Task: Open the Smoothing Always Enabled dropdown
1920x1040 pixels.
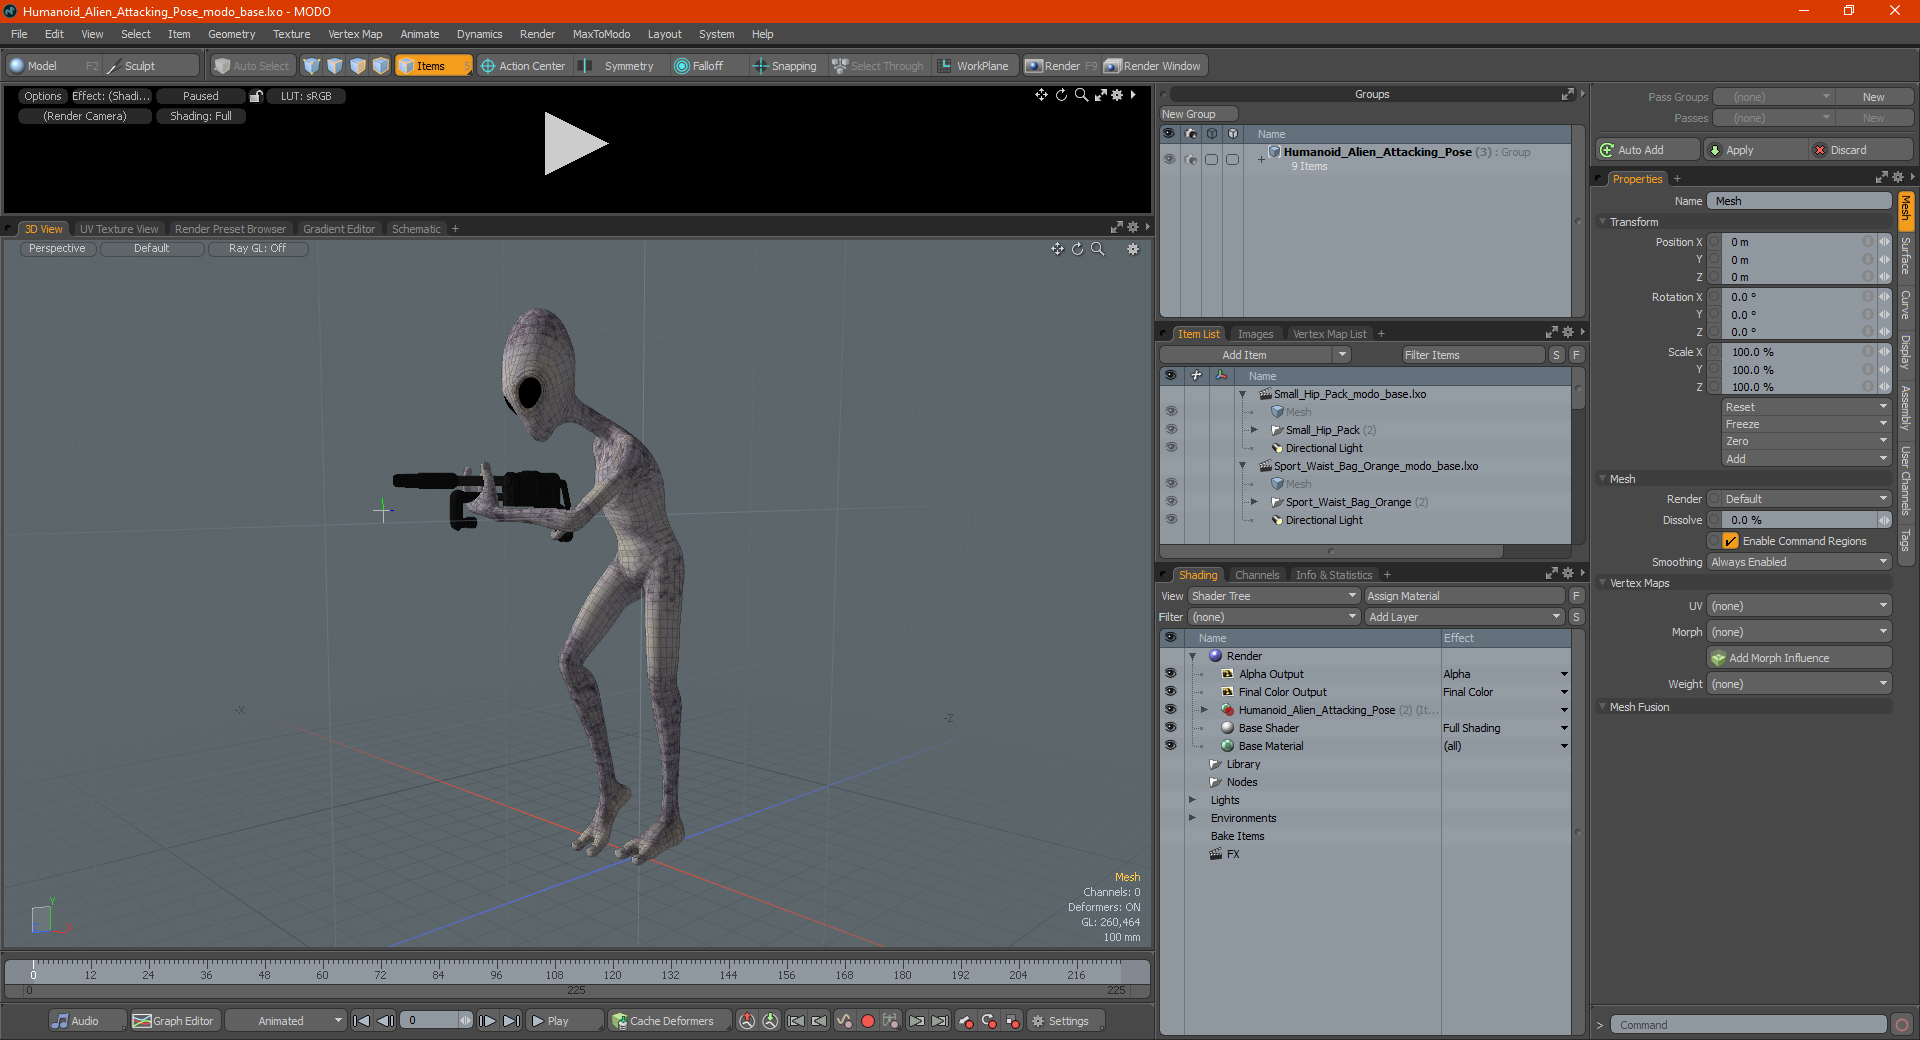Action: [1799, 562]
